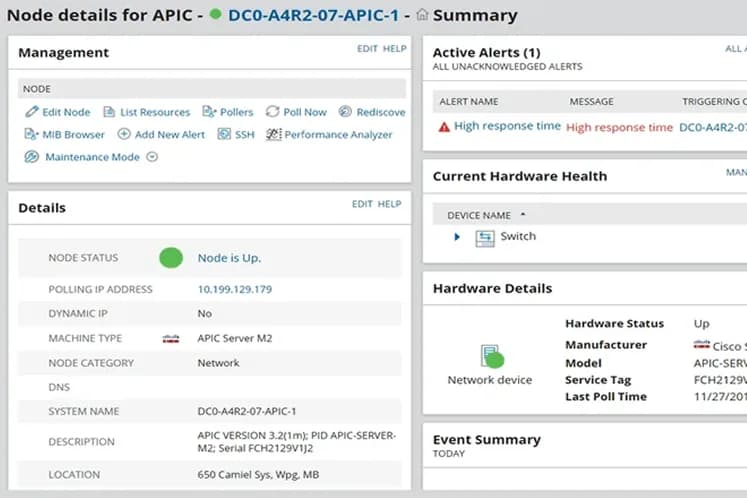747x498 pixels.
Task: Open the High response time alert name
Action: click(507, 126)
